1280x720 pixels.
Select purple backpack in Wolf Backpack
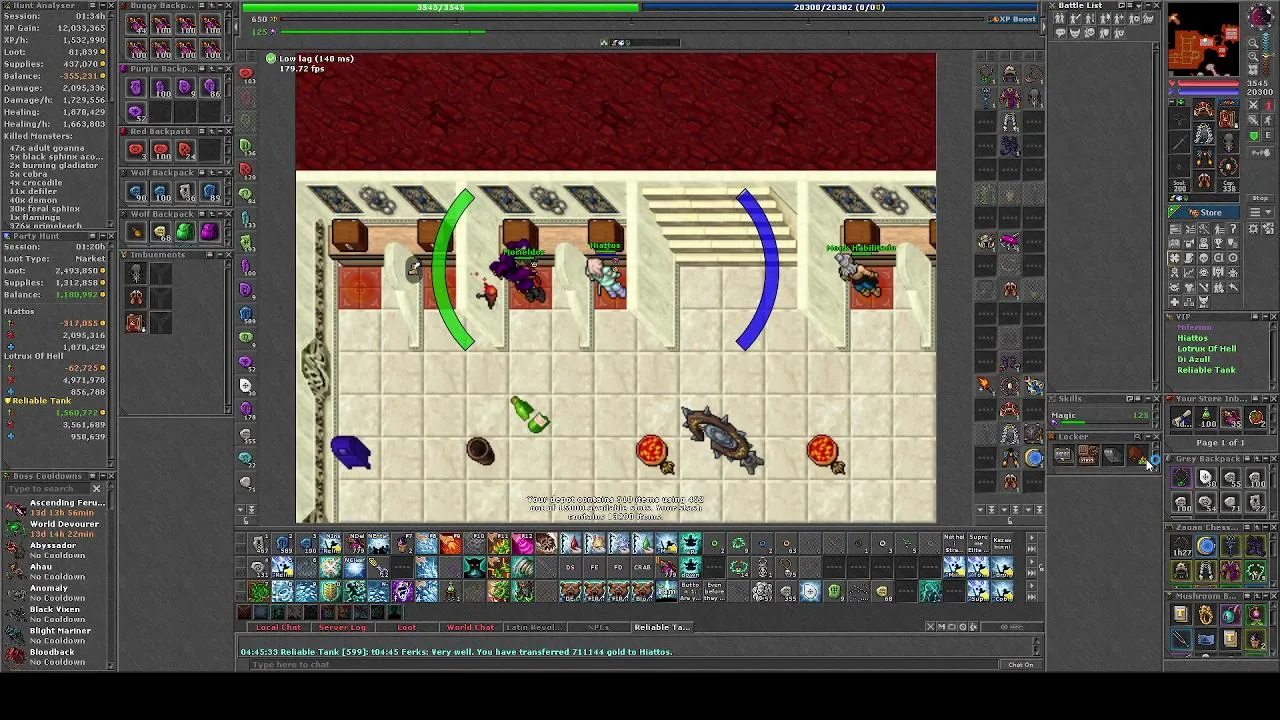[210, 231]
